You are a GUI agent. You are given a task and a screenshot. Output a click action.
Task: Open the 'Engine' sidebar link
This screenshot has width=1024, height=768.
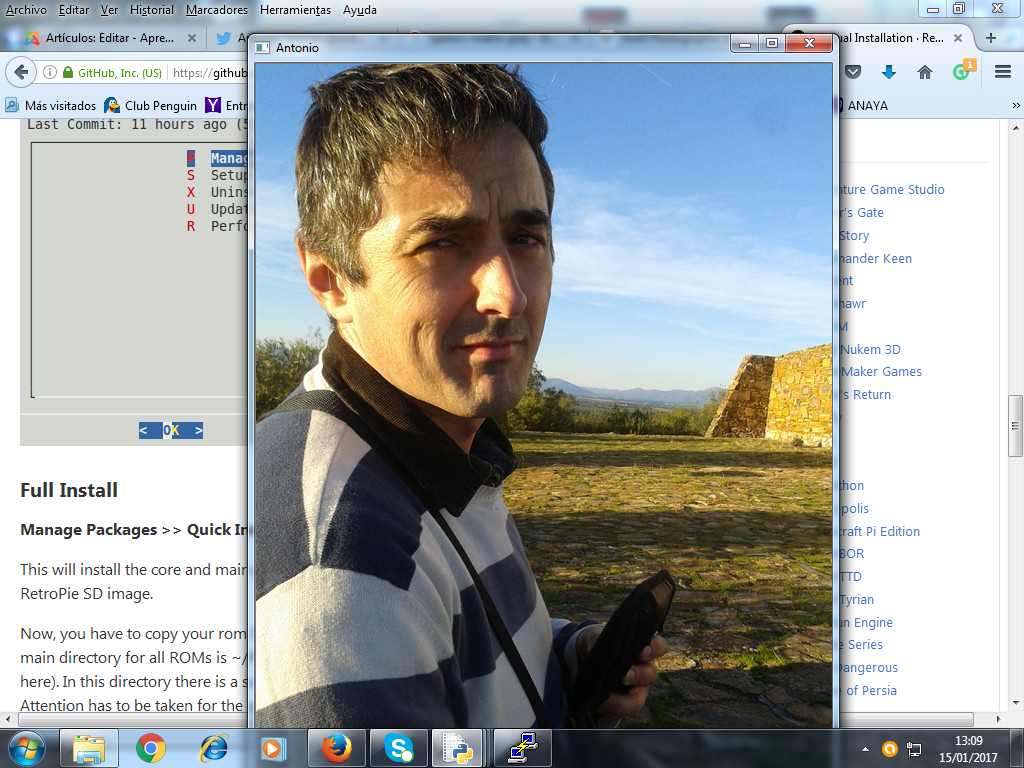(x=866, y=622)
